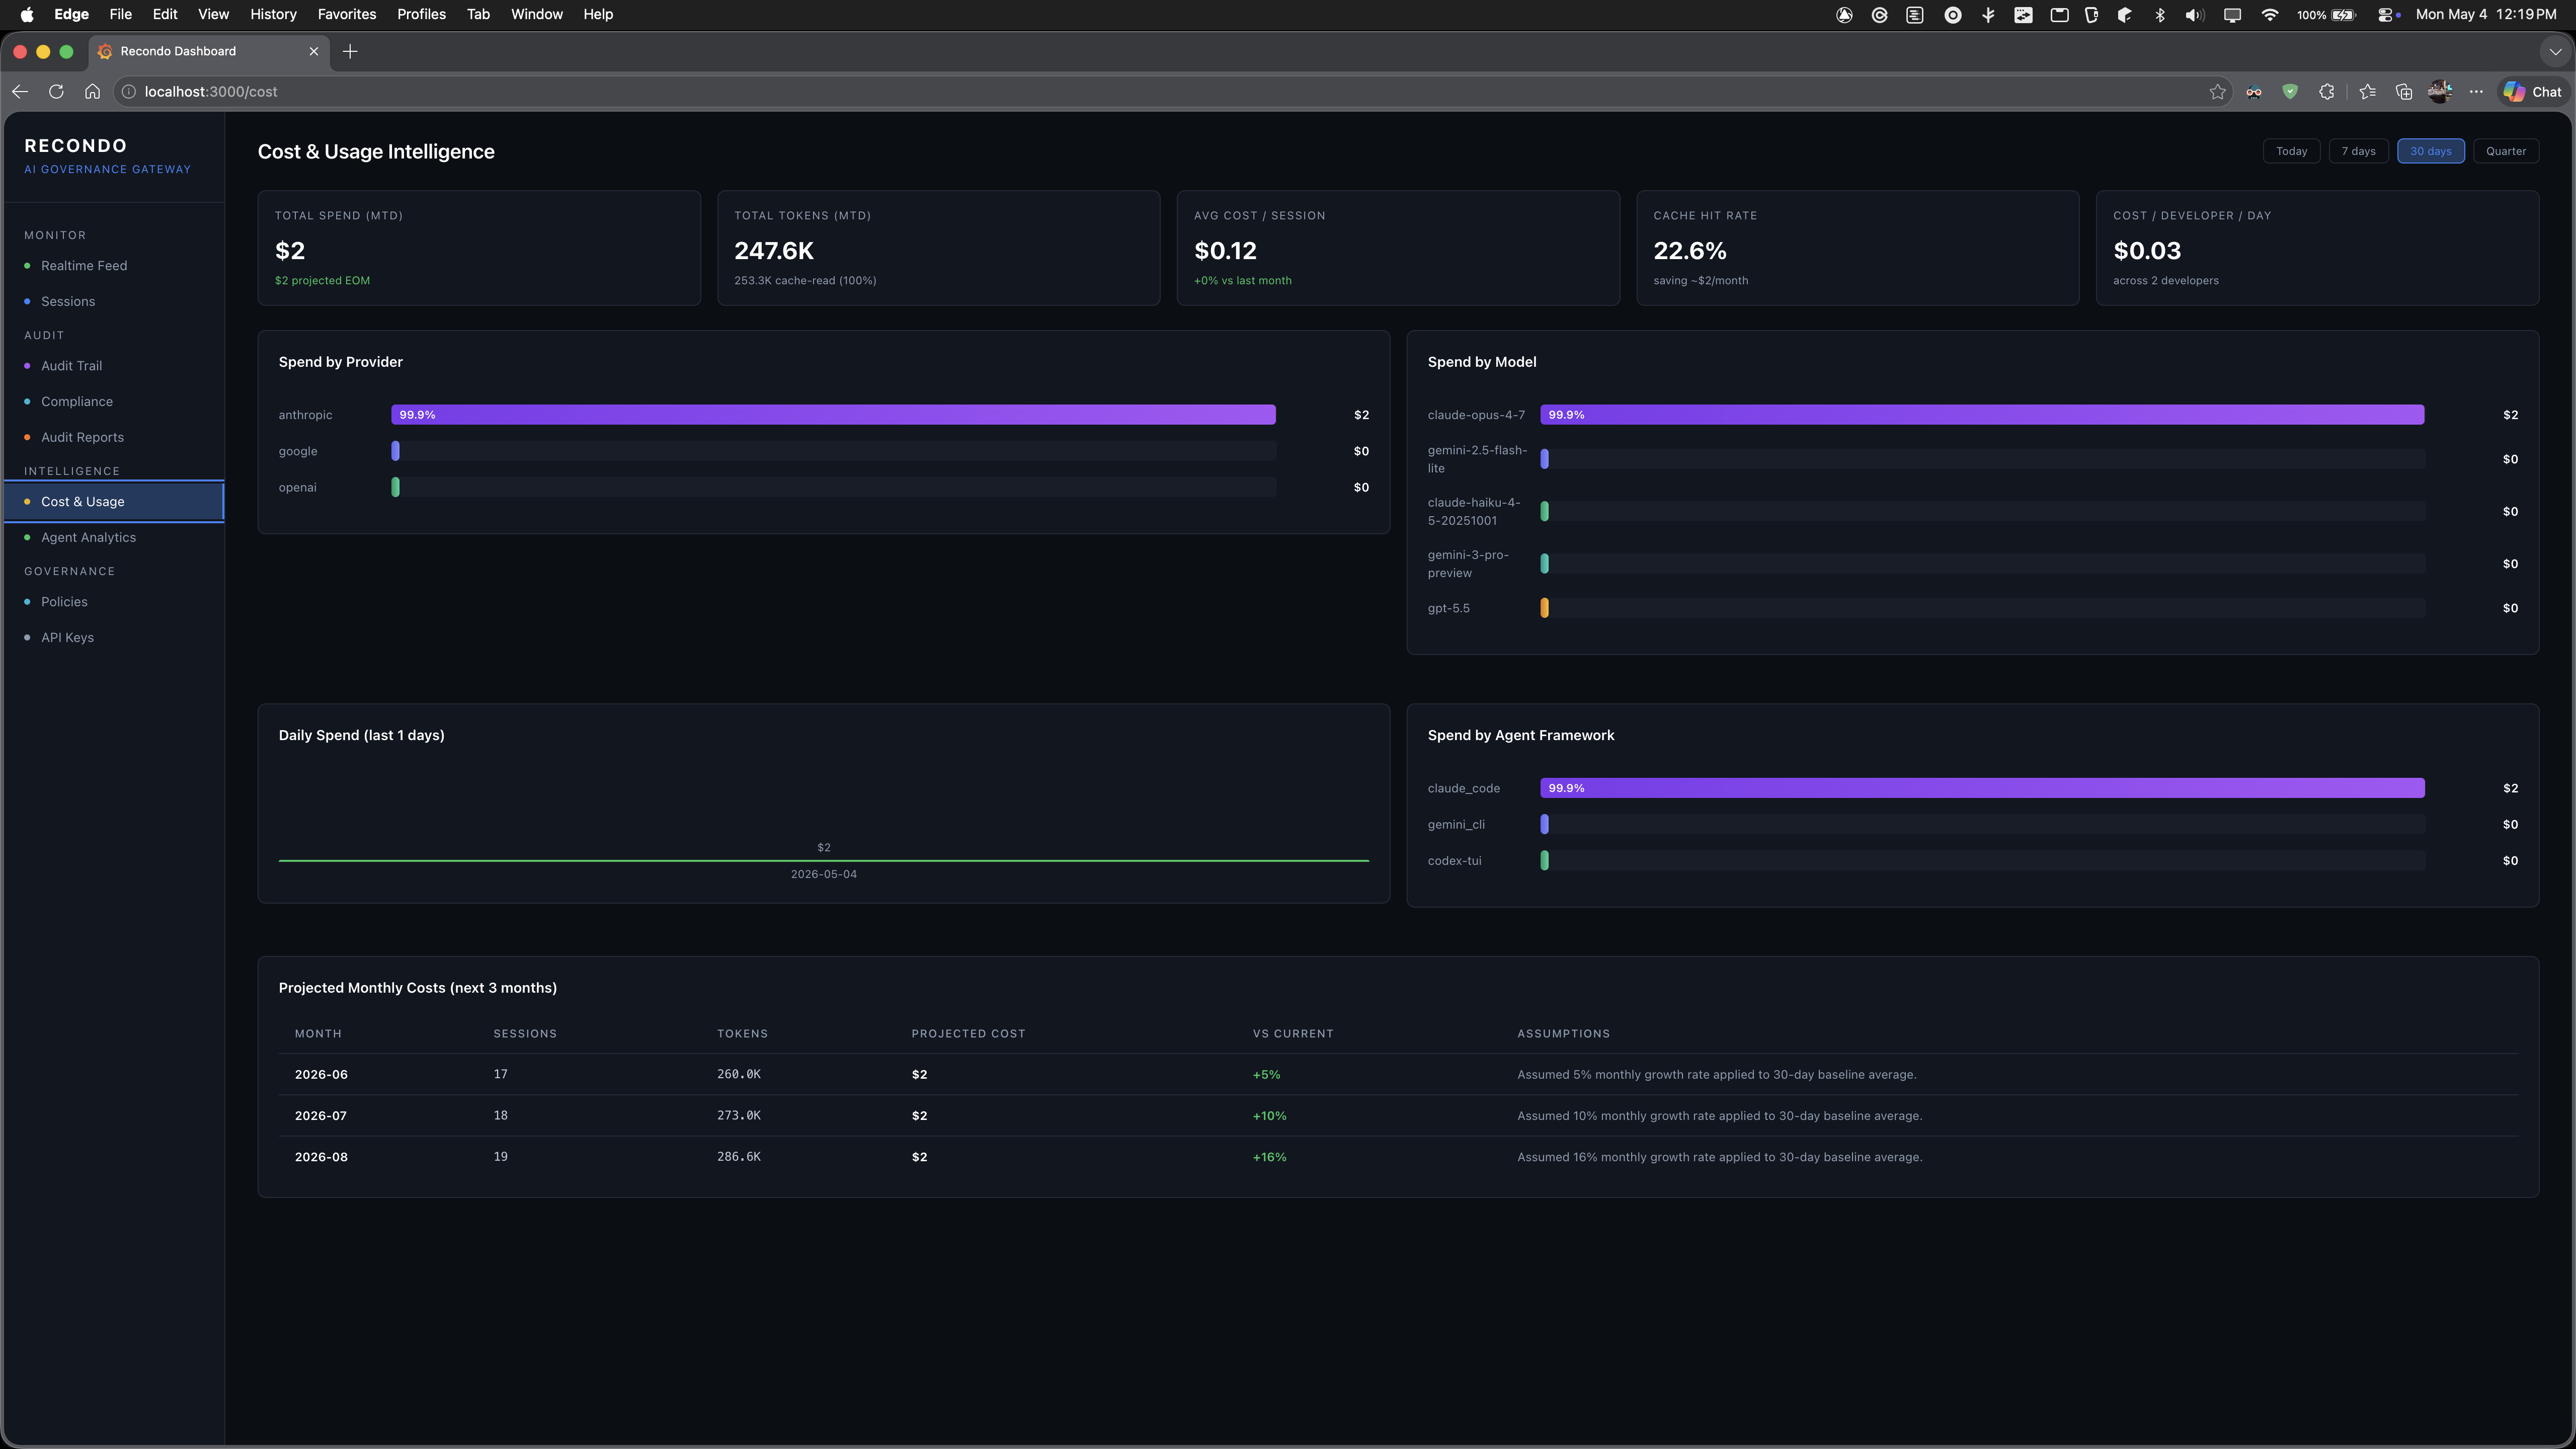Click the RECONDO logo title
Image resolution: width=2576 pixels, height=1449 pixels.
76,146
